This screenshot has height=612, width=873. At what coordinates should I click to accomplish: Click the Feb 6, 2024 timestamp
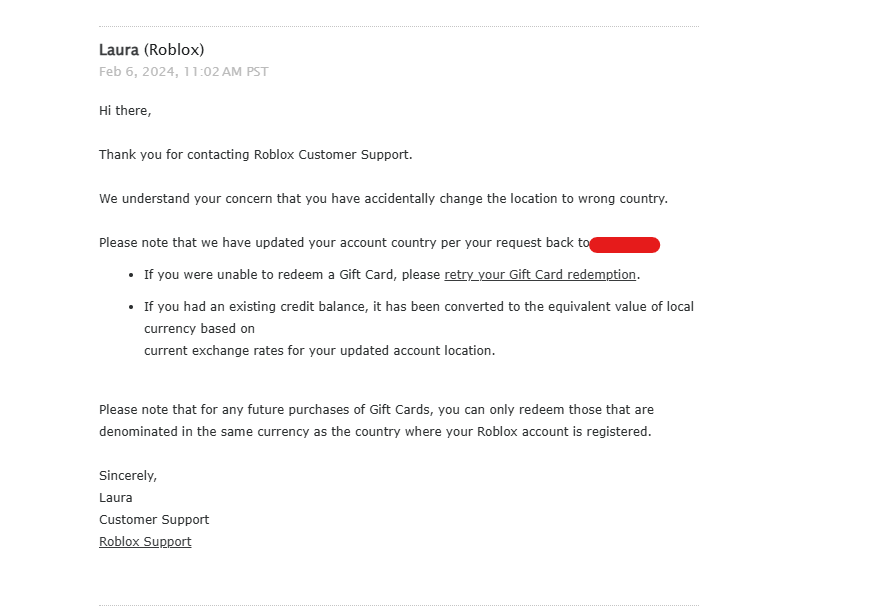click(x=183, y=72)
